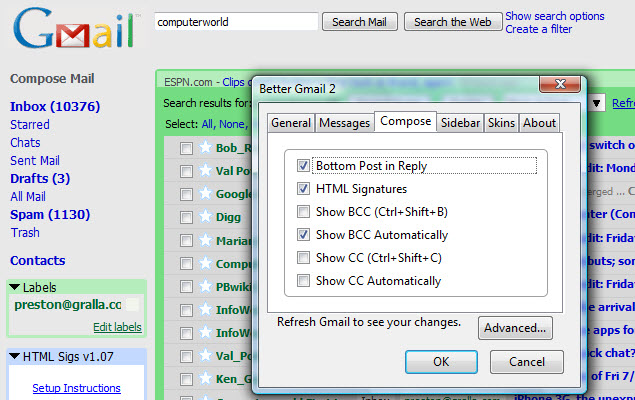Open the Edit labels link

[117, 327]
